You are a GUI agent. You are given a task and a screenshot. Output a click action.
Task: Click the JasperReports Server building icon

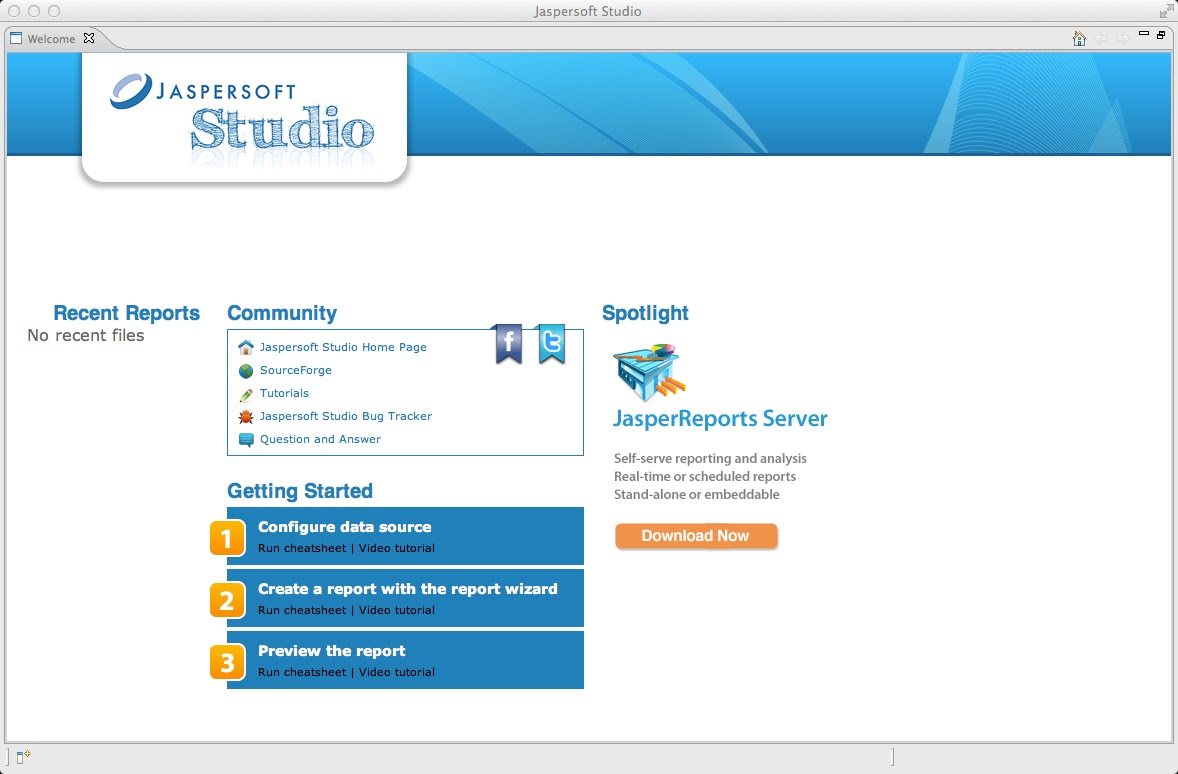tap(649, 372)
